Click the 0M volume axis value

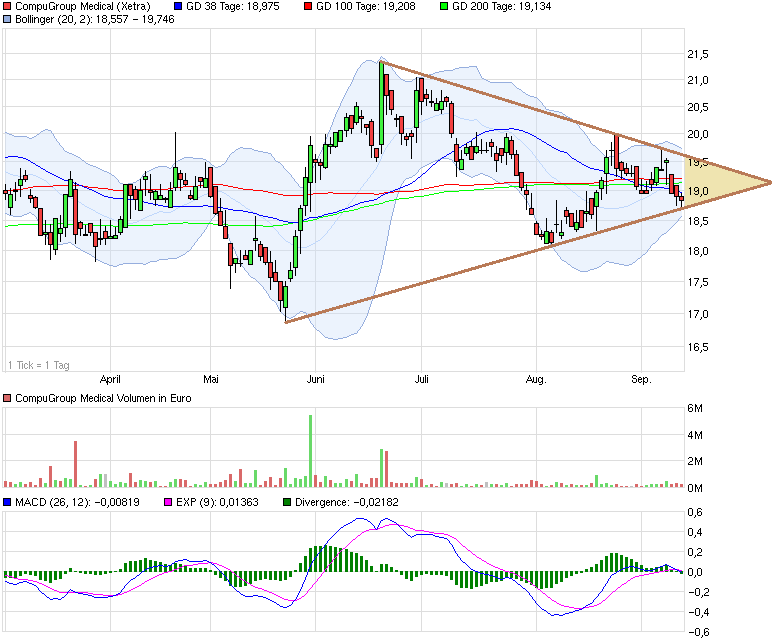pyautogui.click(x=695, y=488)
